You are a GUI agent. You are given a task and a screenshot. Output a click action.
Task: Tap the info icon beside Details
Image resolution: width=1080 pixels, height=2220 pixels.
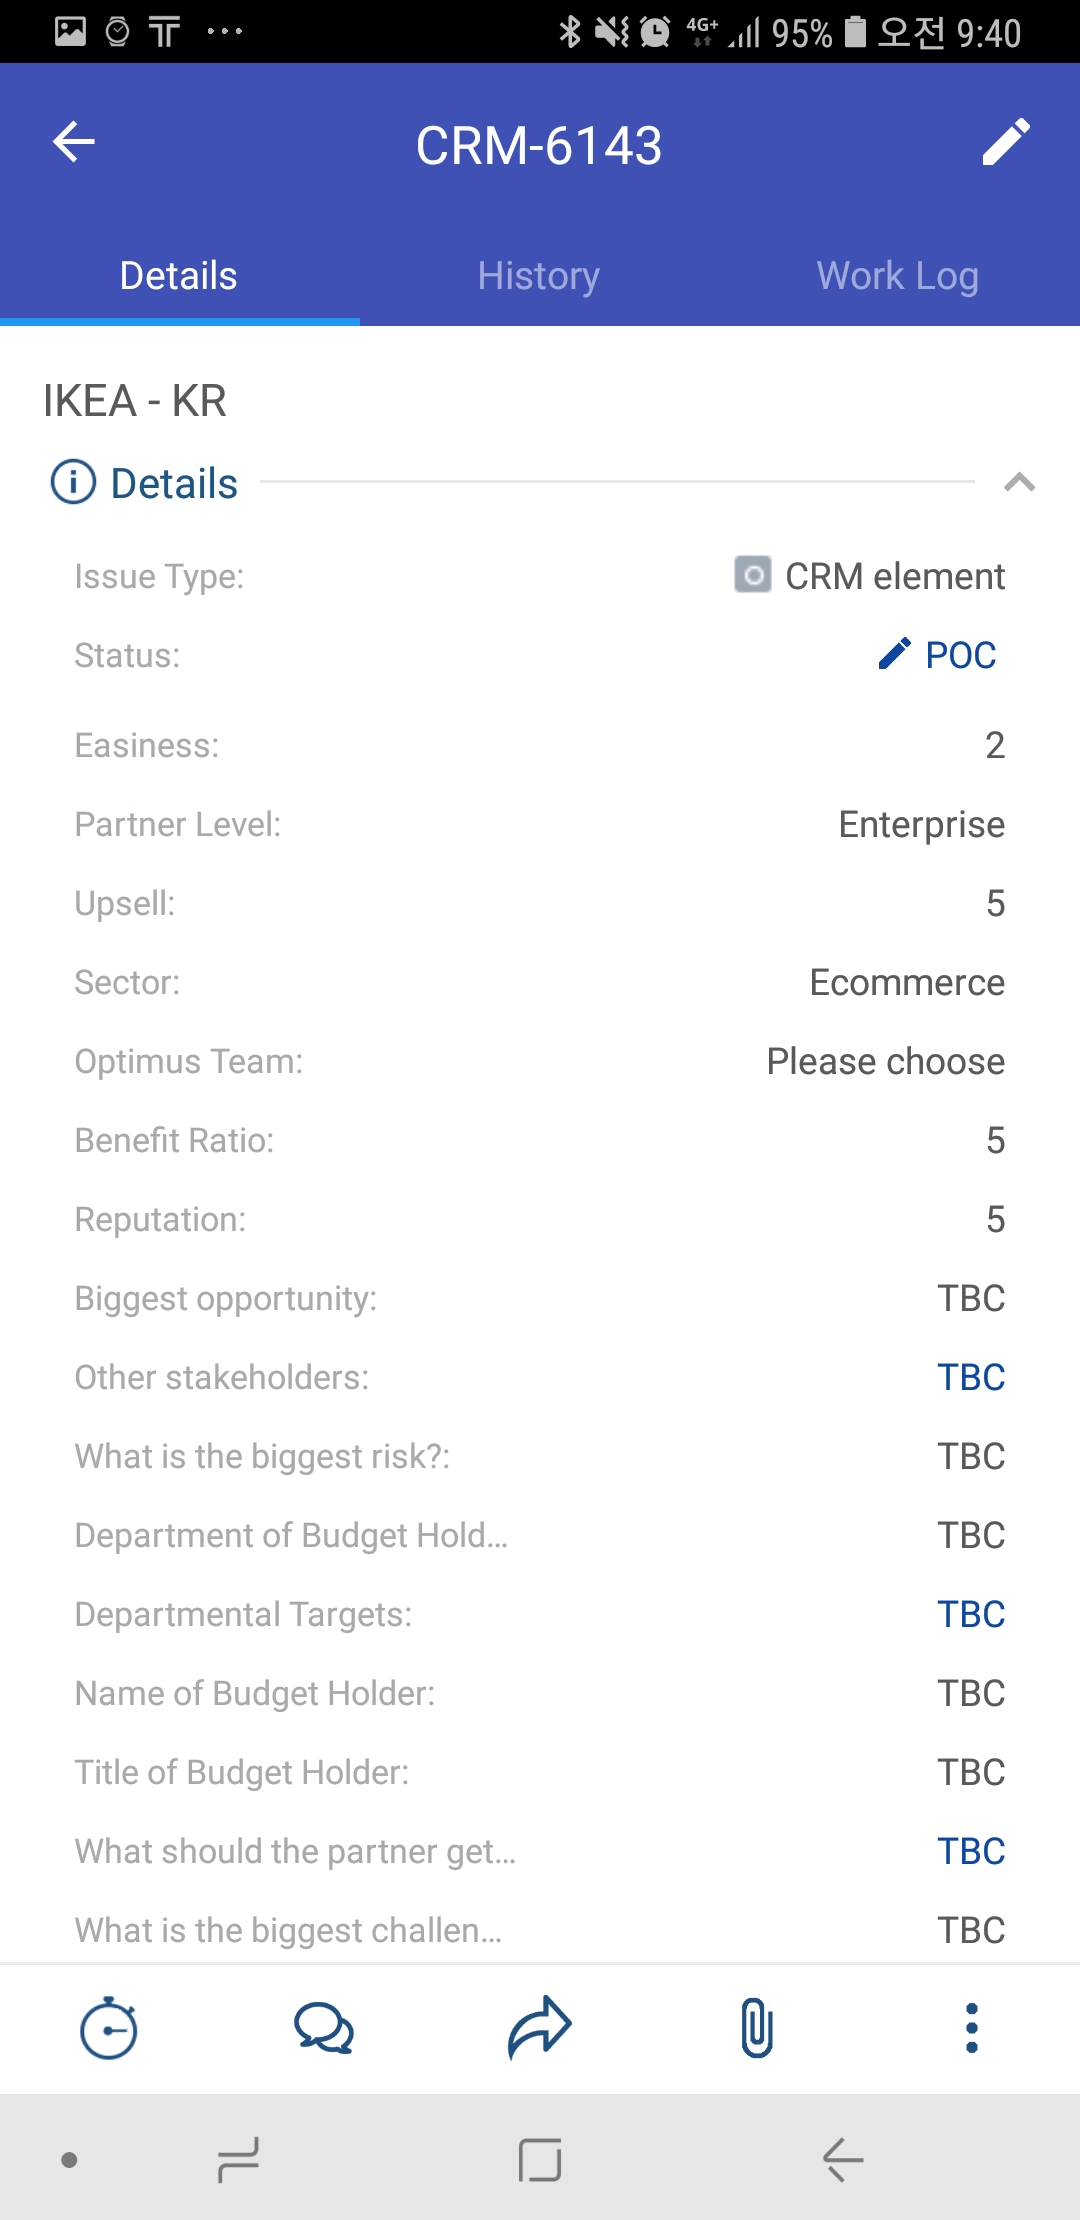[x=73, y=483]
